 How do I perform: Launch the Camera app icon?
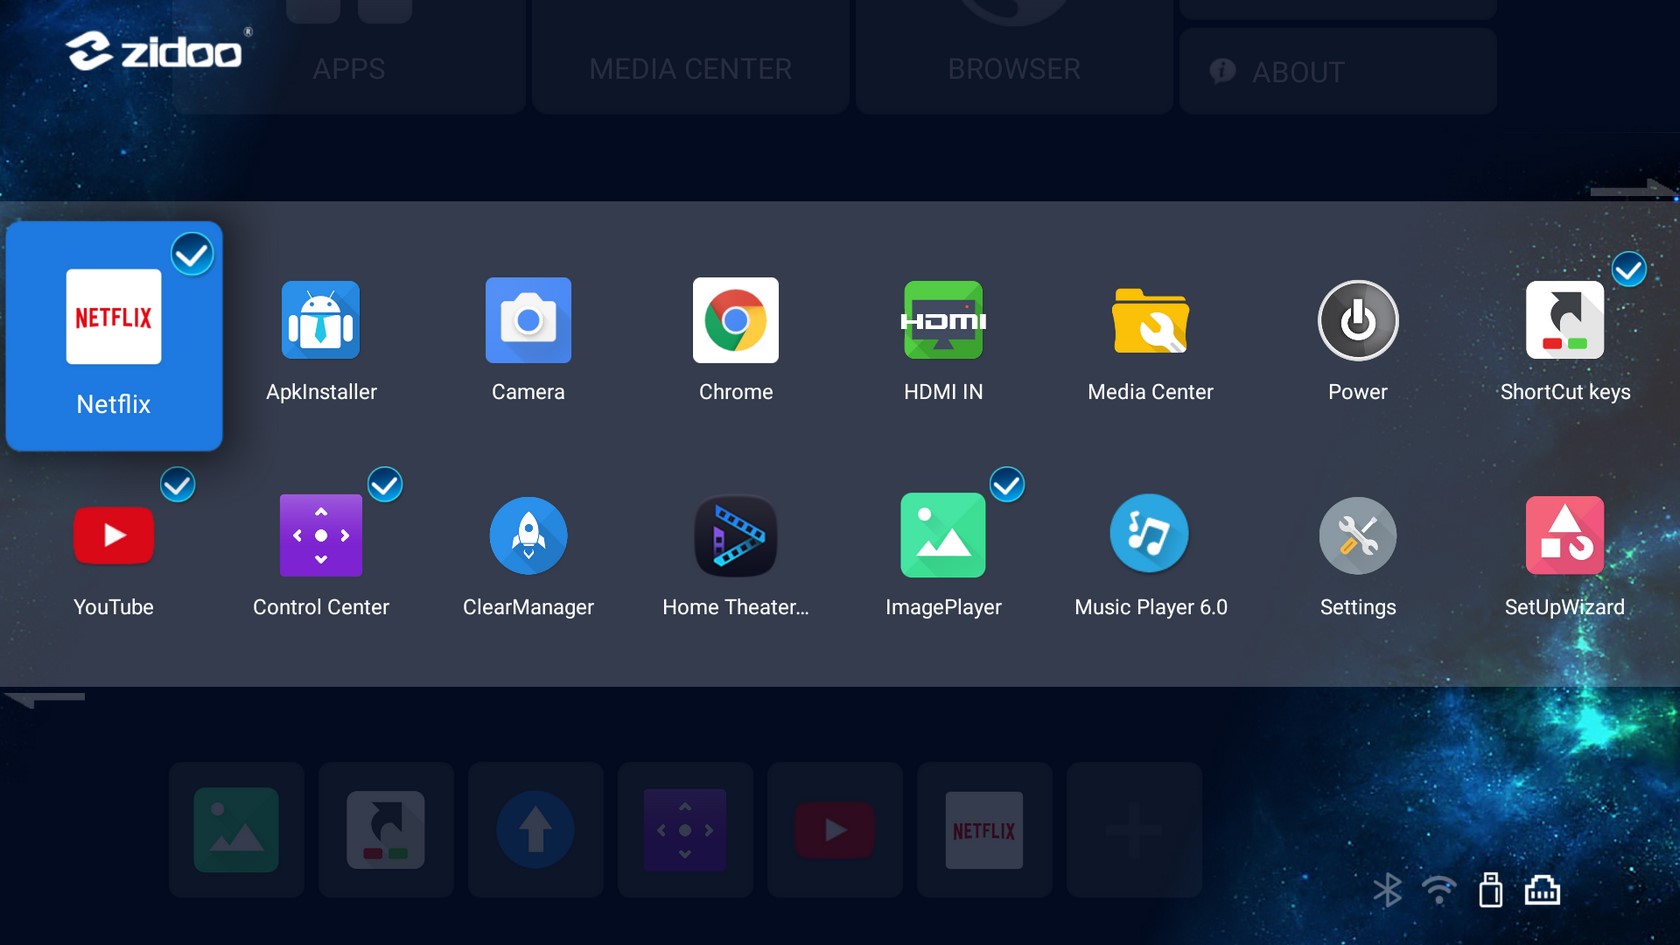coord(528,320)
